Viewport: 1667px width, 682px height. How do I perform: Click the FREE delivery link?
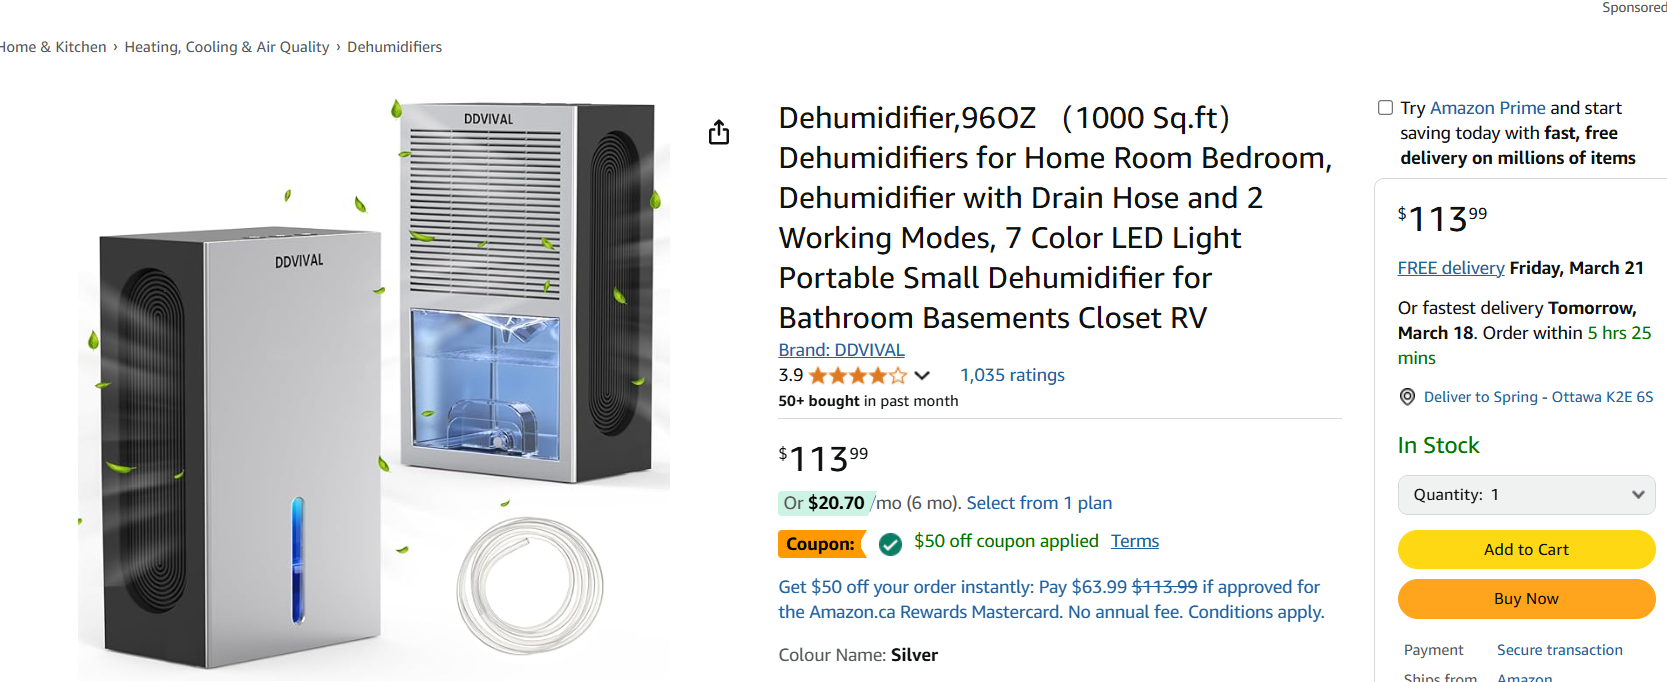tap(1450, 267)
